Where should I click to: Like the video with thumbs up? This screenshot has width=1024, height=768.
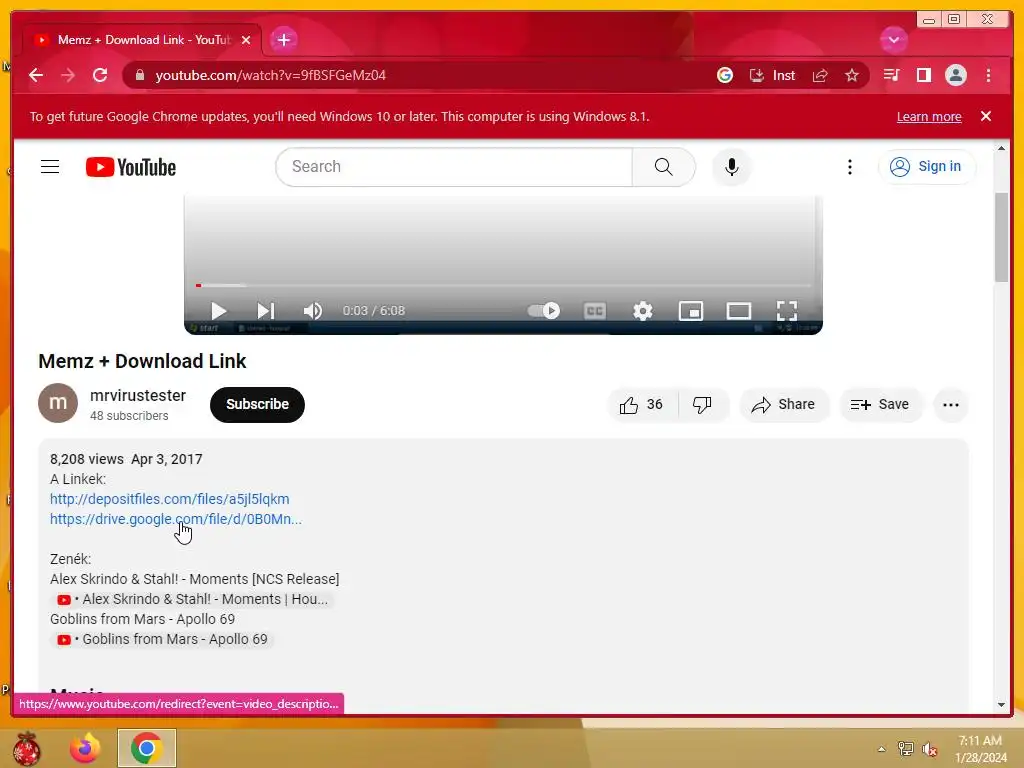coord(643,405)
